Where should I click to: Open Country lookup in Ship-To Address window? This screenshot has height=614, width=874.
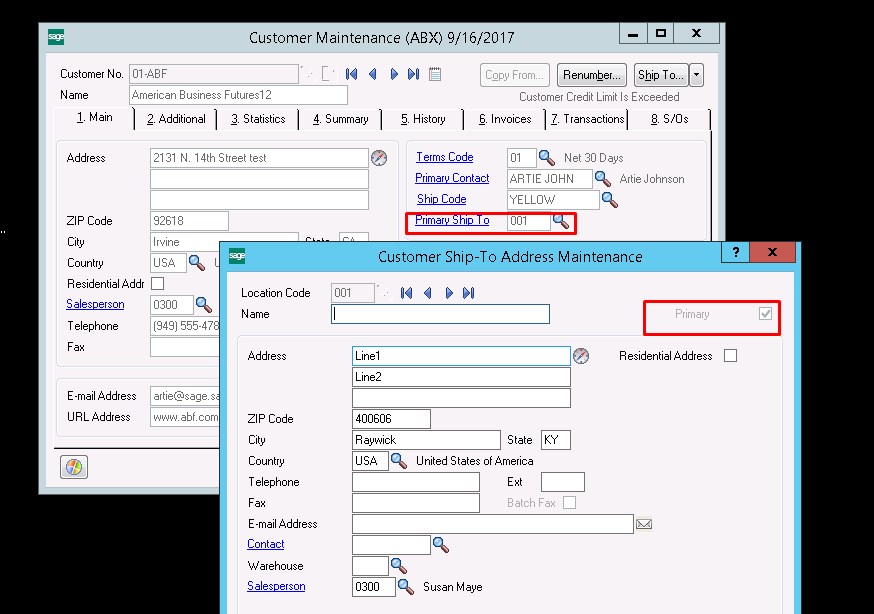coord(399,461)
